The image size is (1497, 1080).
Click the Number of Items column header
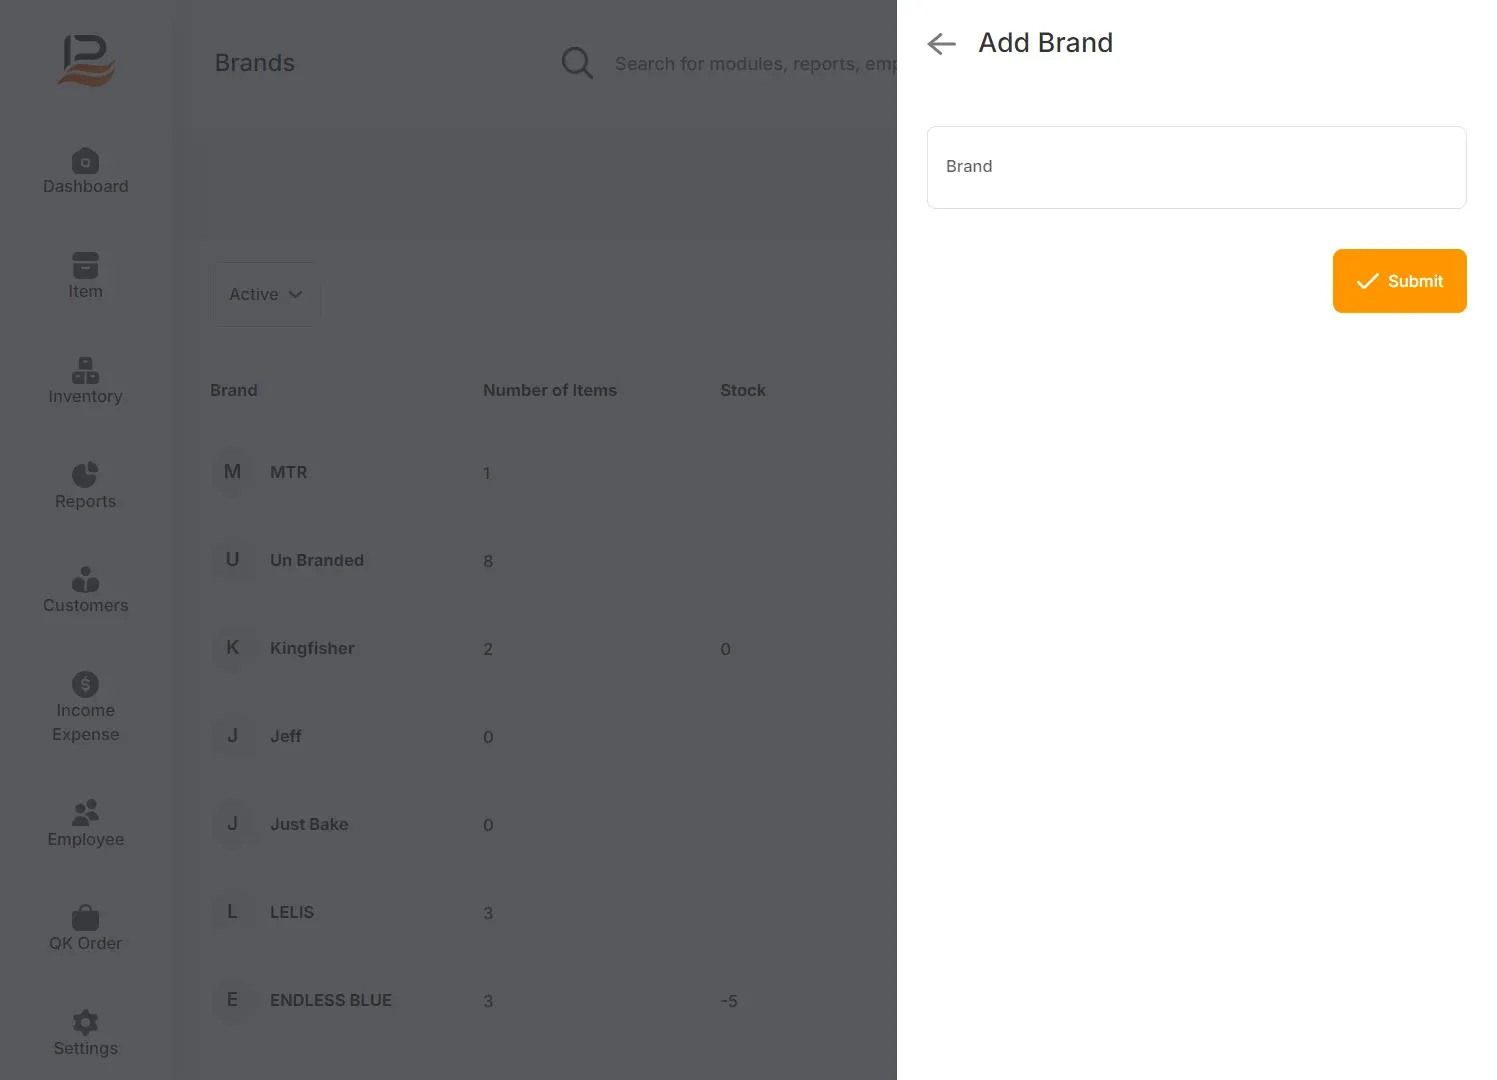click(550, 390)
